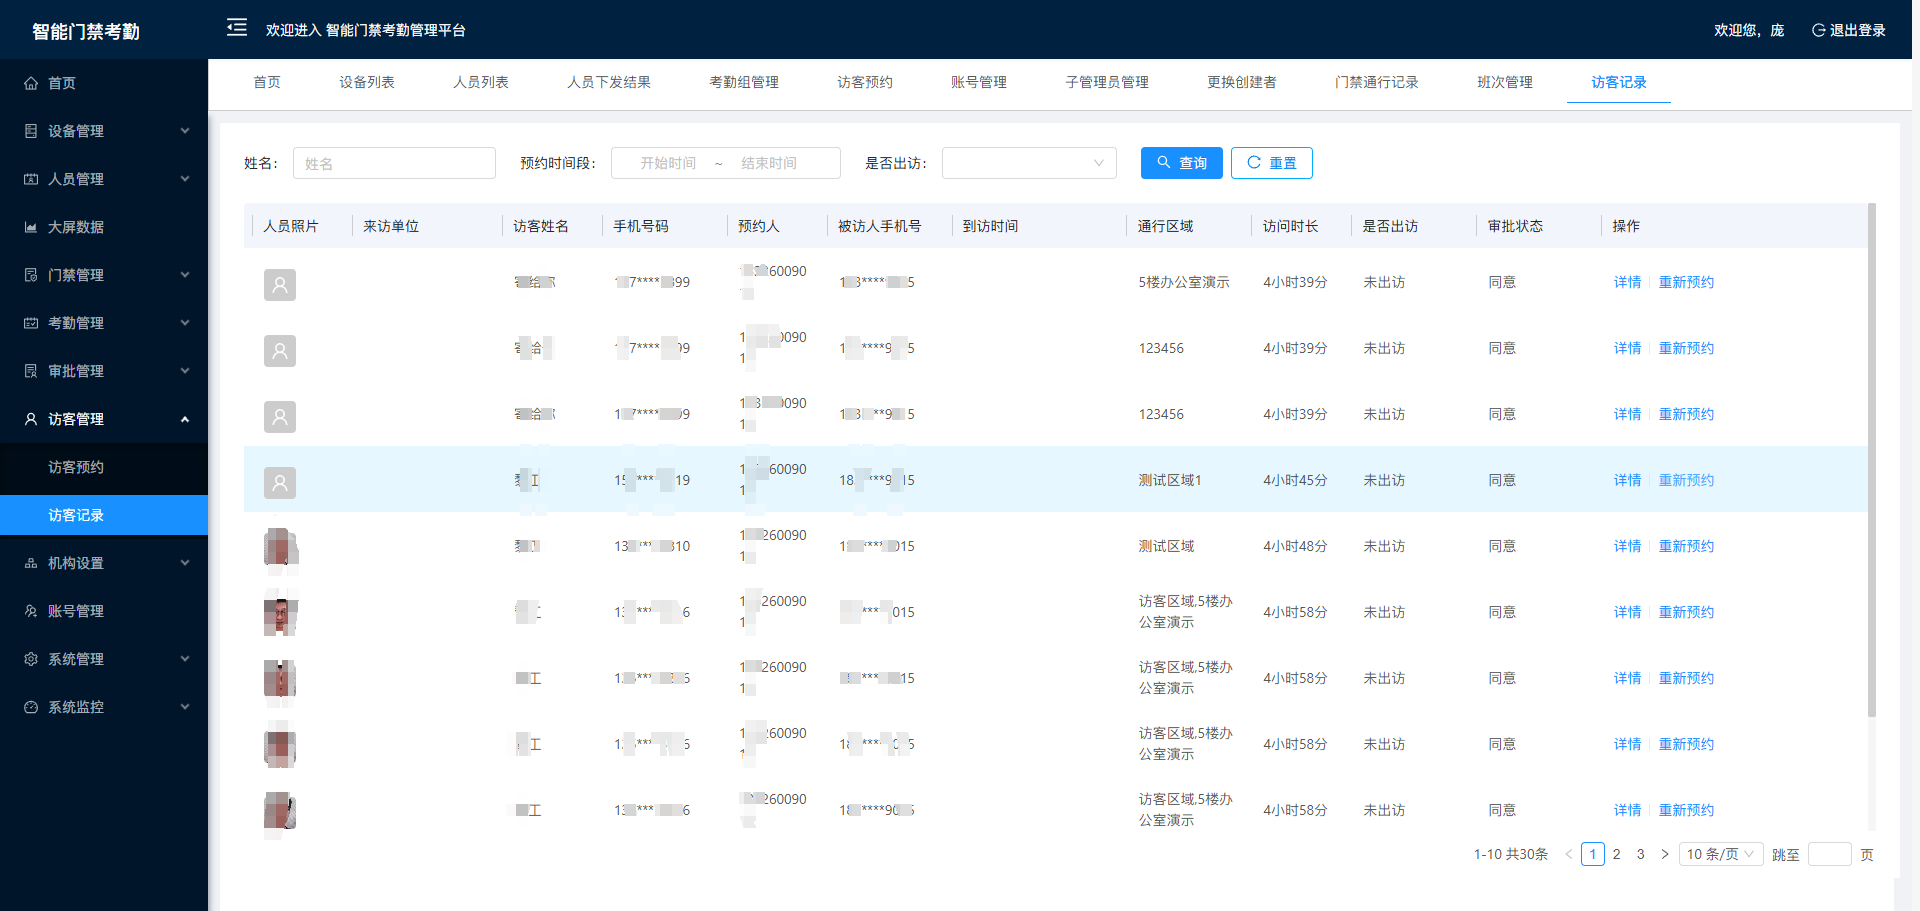This screenshot has width=1920, height=911.
Task: Switch to the 人员列表 tab
Action: (481, 82)
